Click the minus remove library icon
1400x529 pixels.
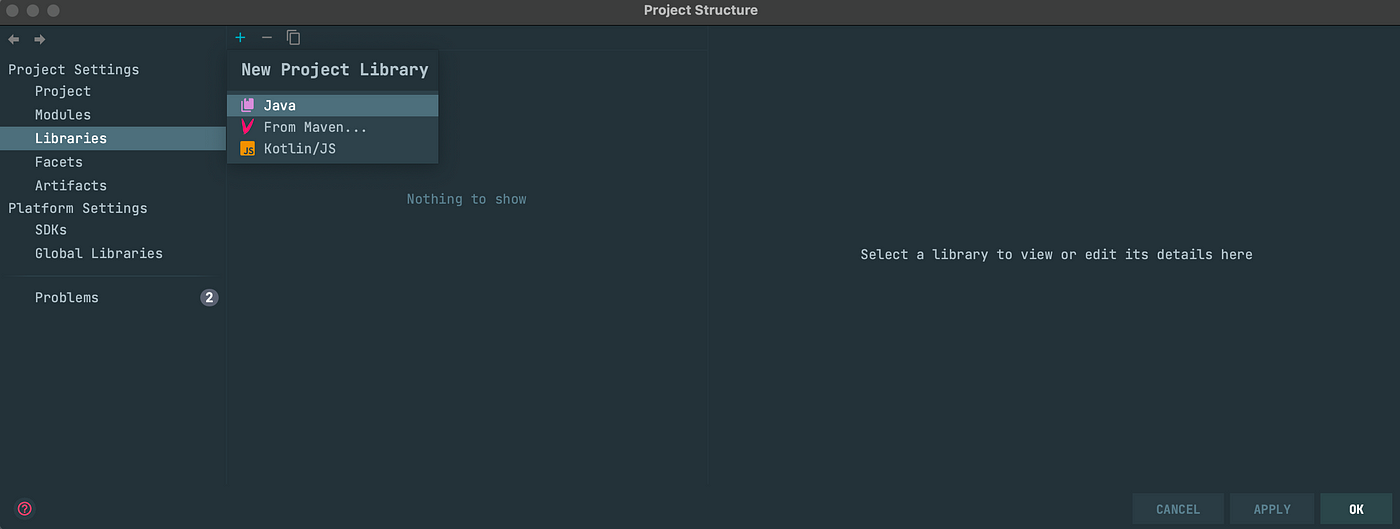266,38
